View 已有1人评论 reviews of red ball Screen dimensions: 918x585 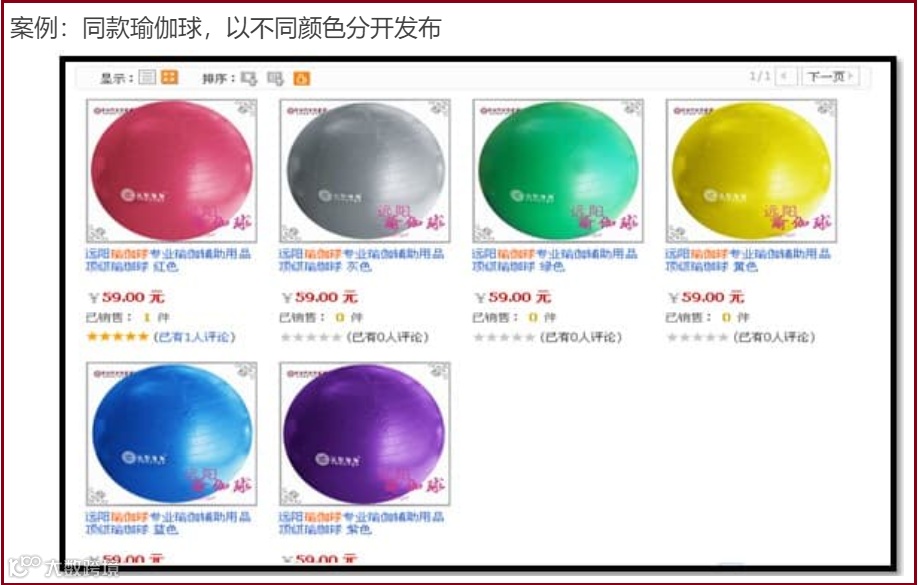[194, 337]
